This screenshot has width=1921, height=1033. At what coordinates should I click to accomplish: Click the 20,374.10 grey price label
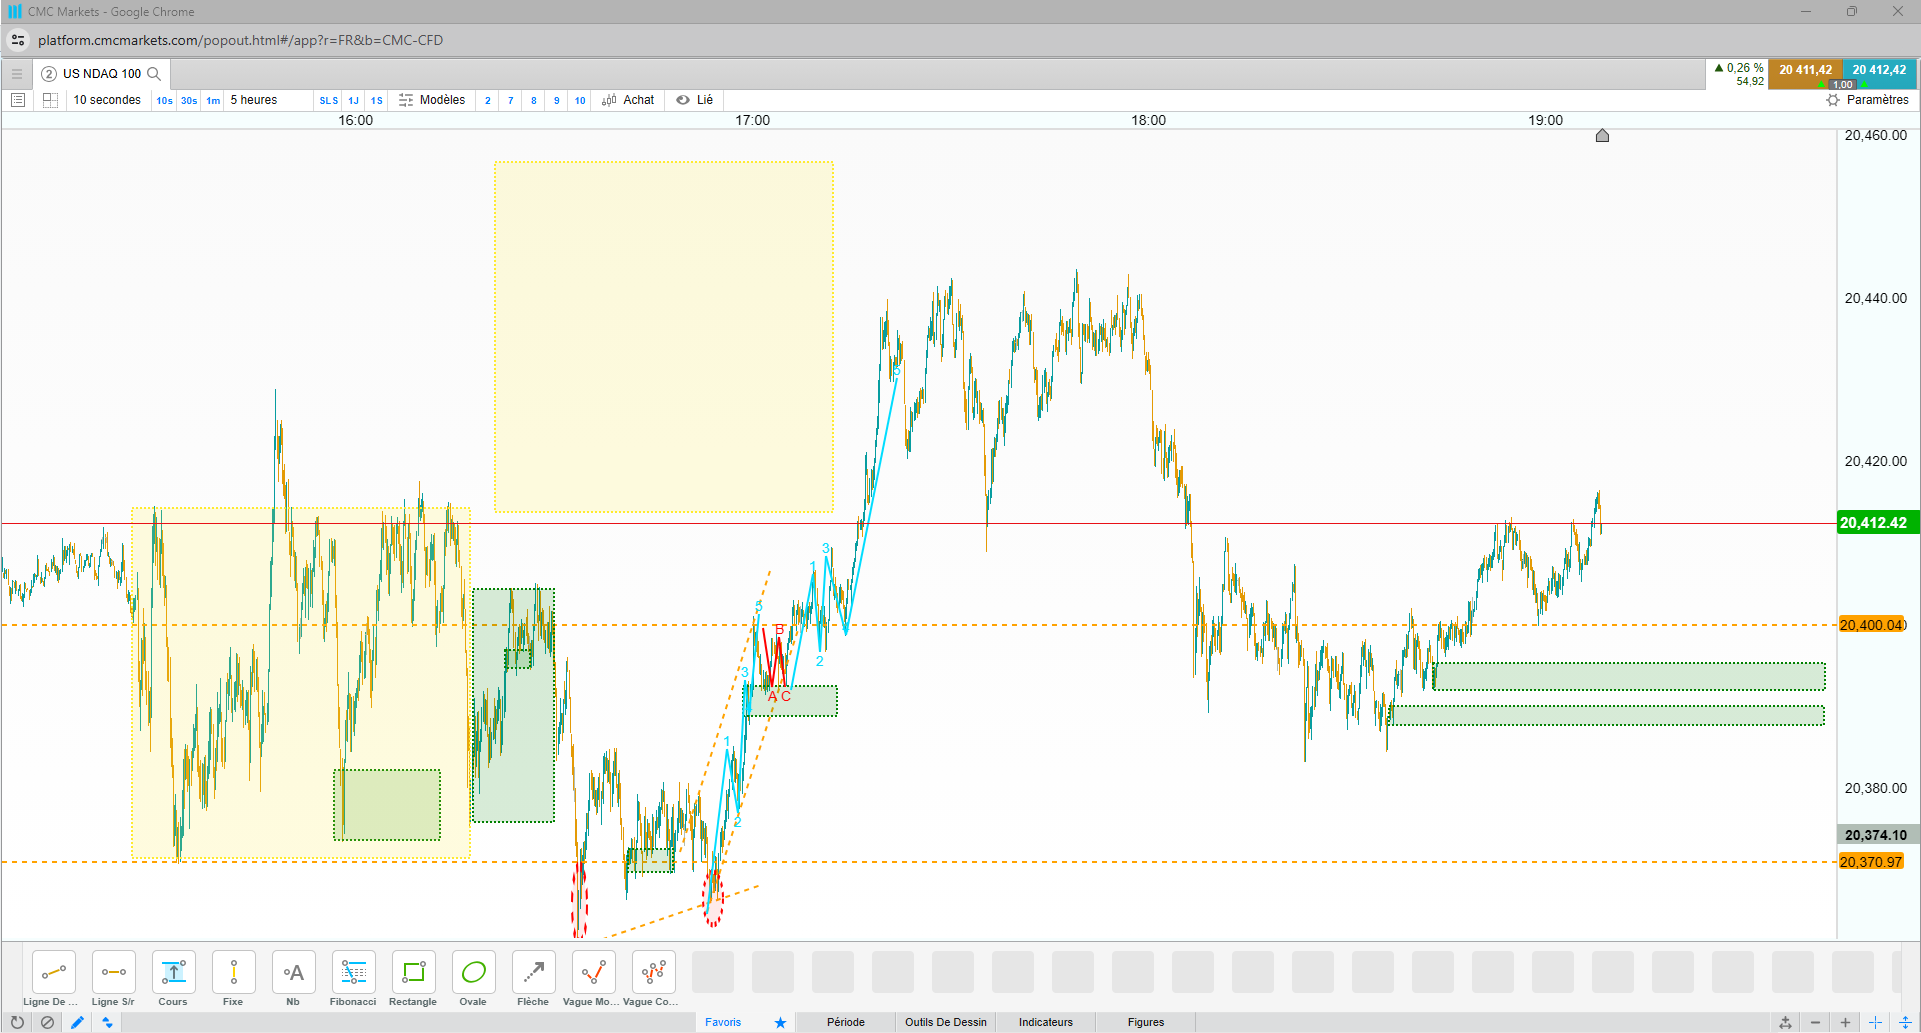coord(1876,835)
